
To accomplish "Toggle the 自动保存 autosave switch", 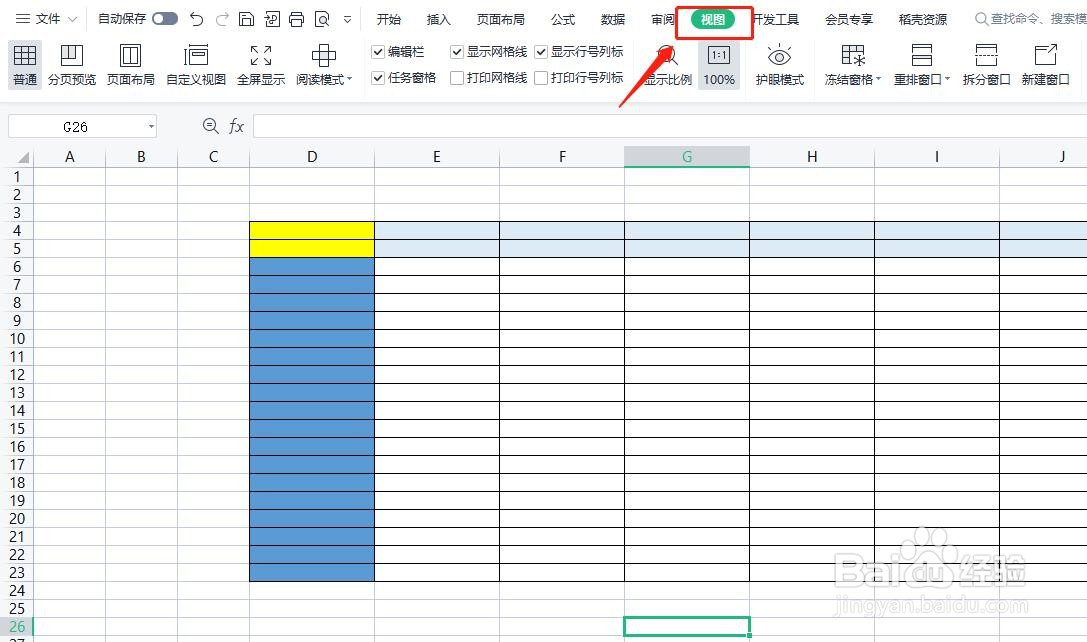I will point(165,19).
